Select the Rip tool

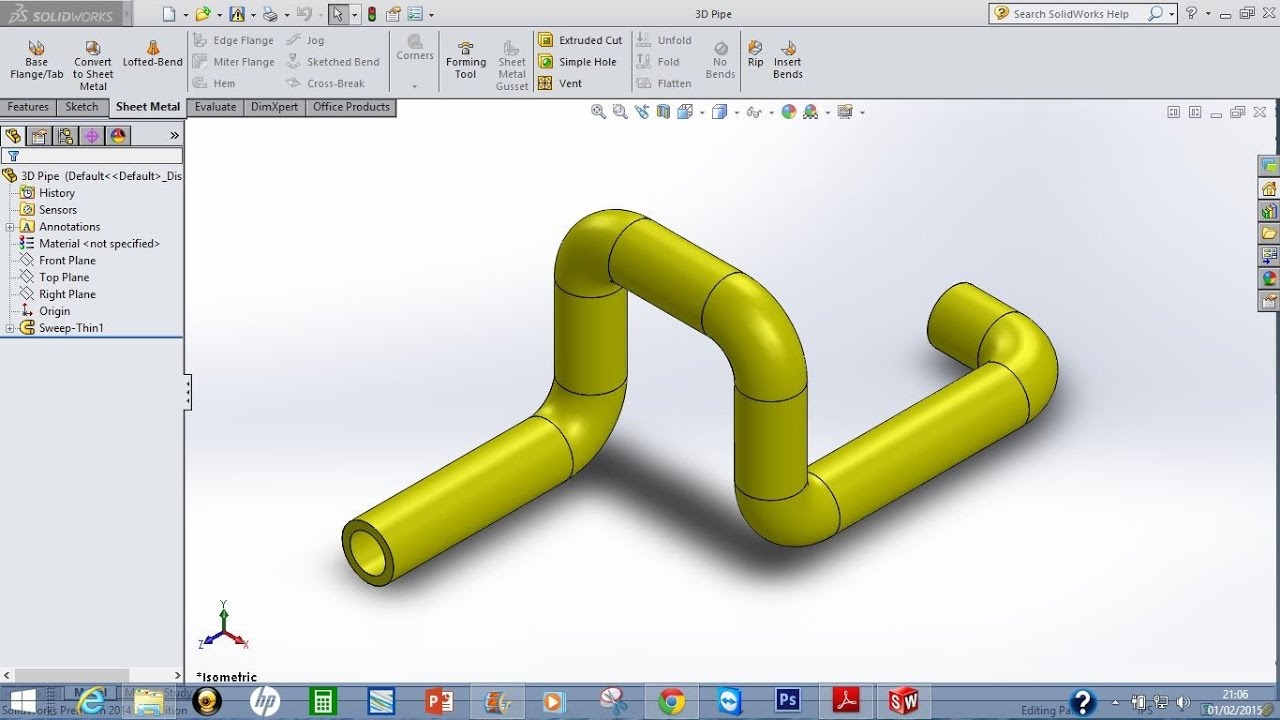[x=755, y=54]
